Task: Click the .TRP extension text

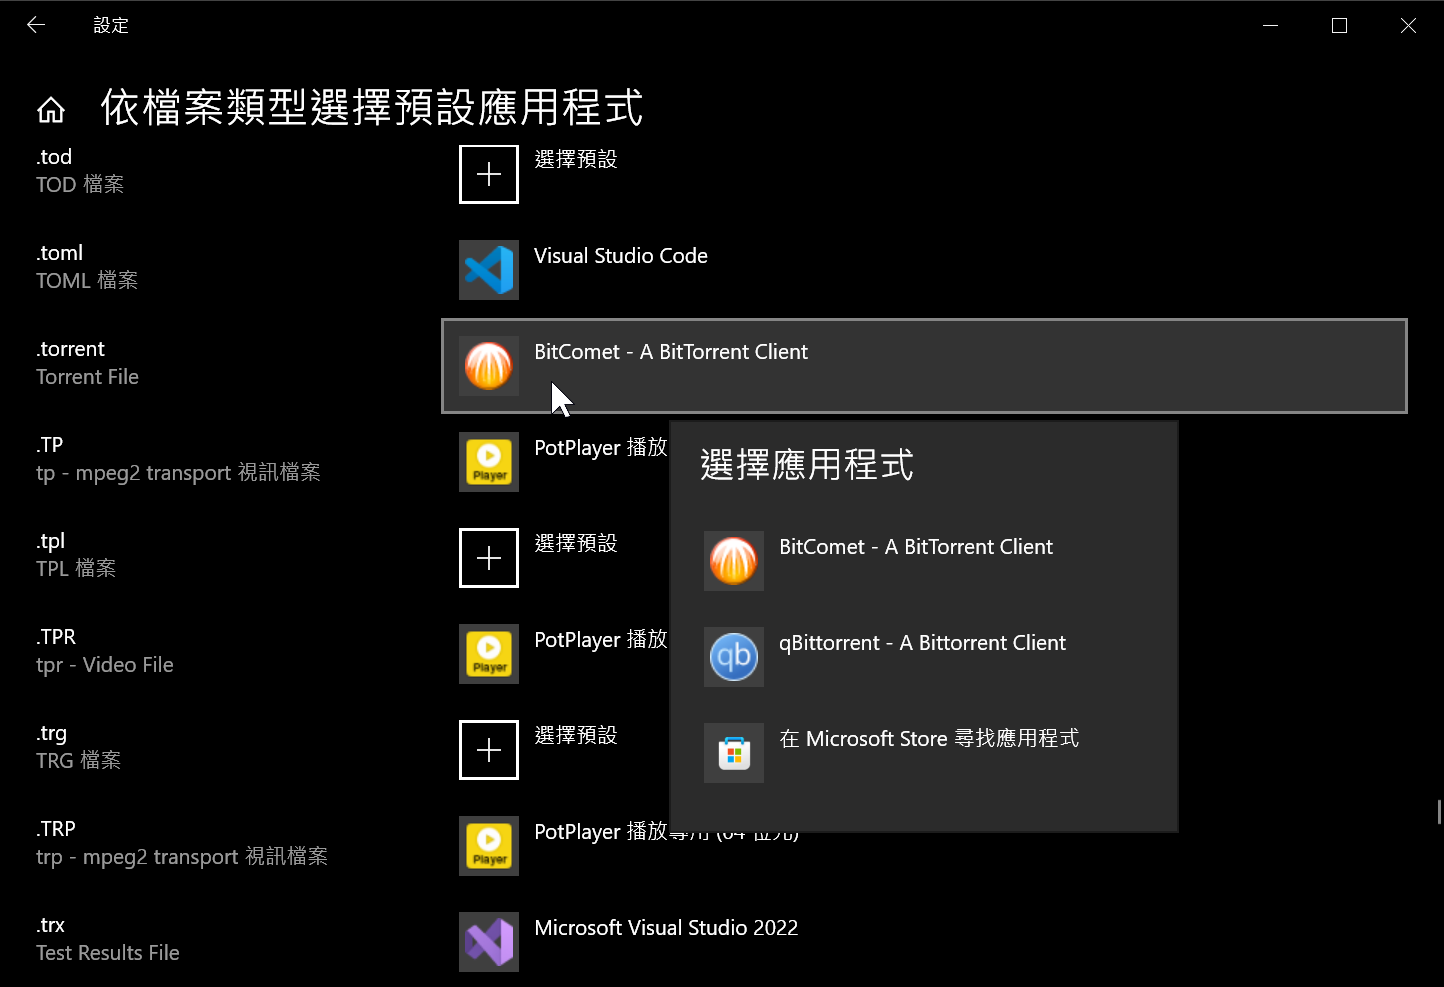Action: tap(56, 829)
